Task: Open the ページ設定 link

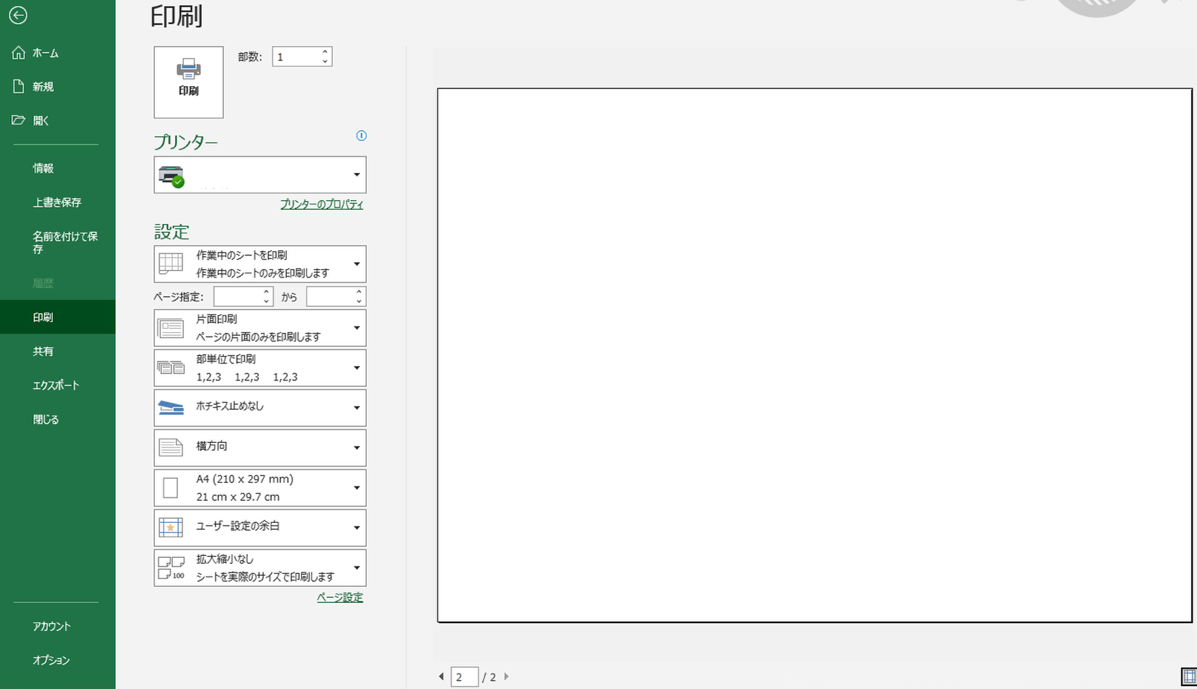Action: point(339,597)
